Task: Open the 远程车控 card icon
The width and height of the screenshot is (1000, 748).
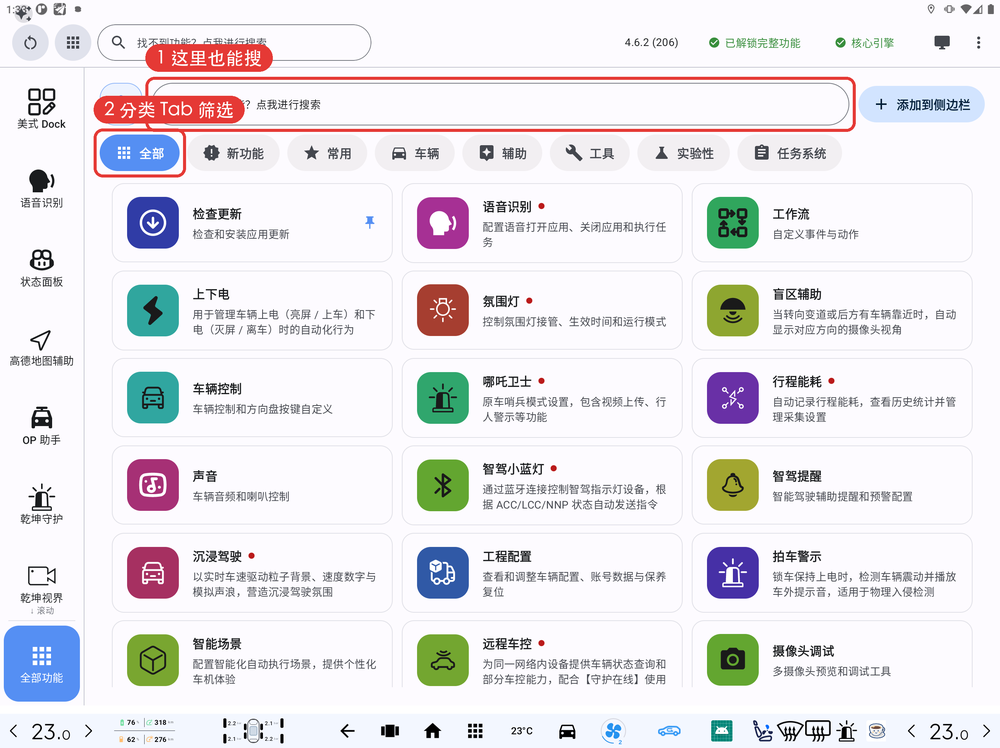Action: pos(443,660)
